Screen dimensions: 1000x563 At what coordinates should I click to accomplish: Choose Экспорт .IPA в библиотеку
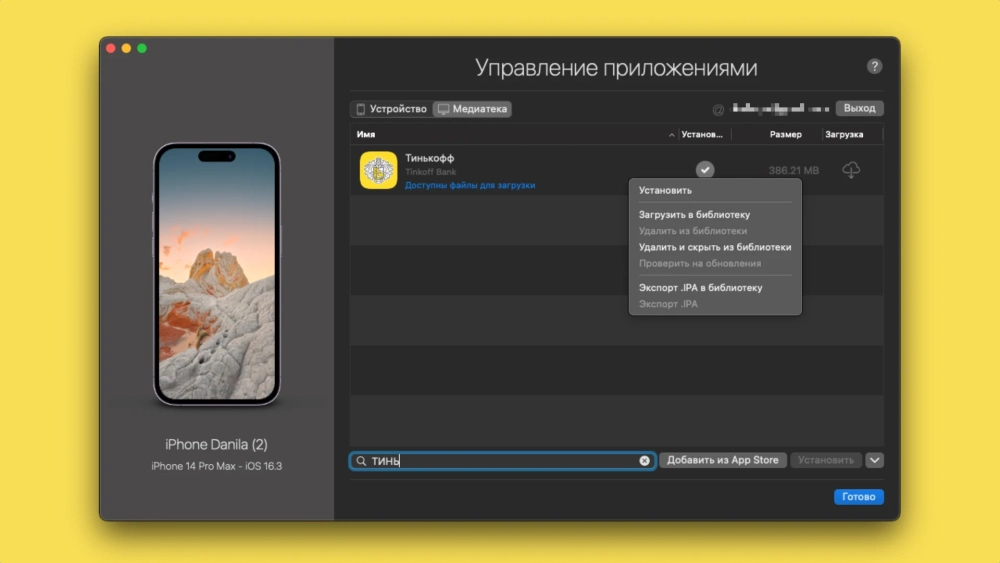[700, 288]
